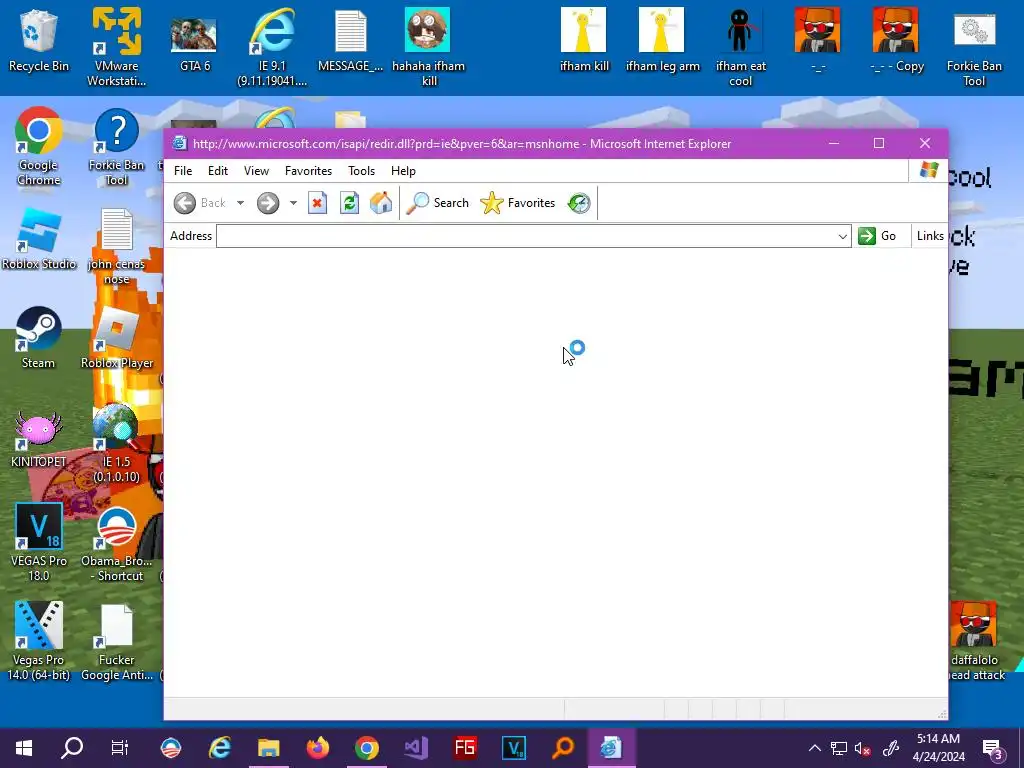Open the File menu

pyautogui.click(x=183, y=171)
